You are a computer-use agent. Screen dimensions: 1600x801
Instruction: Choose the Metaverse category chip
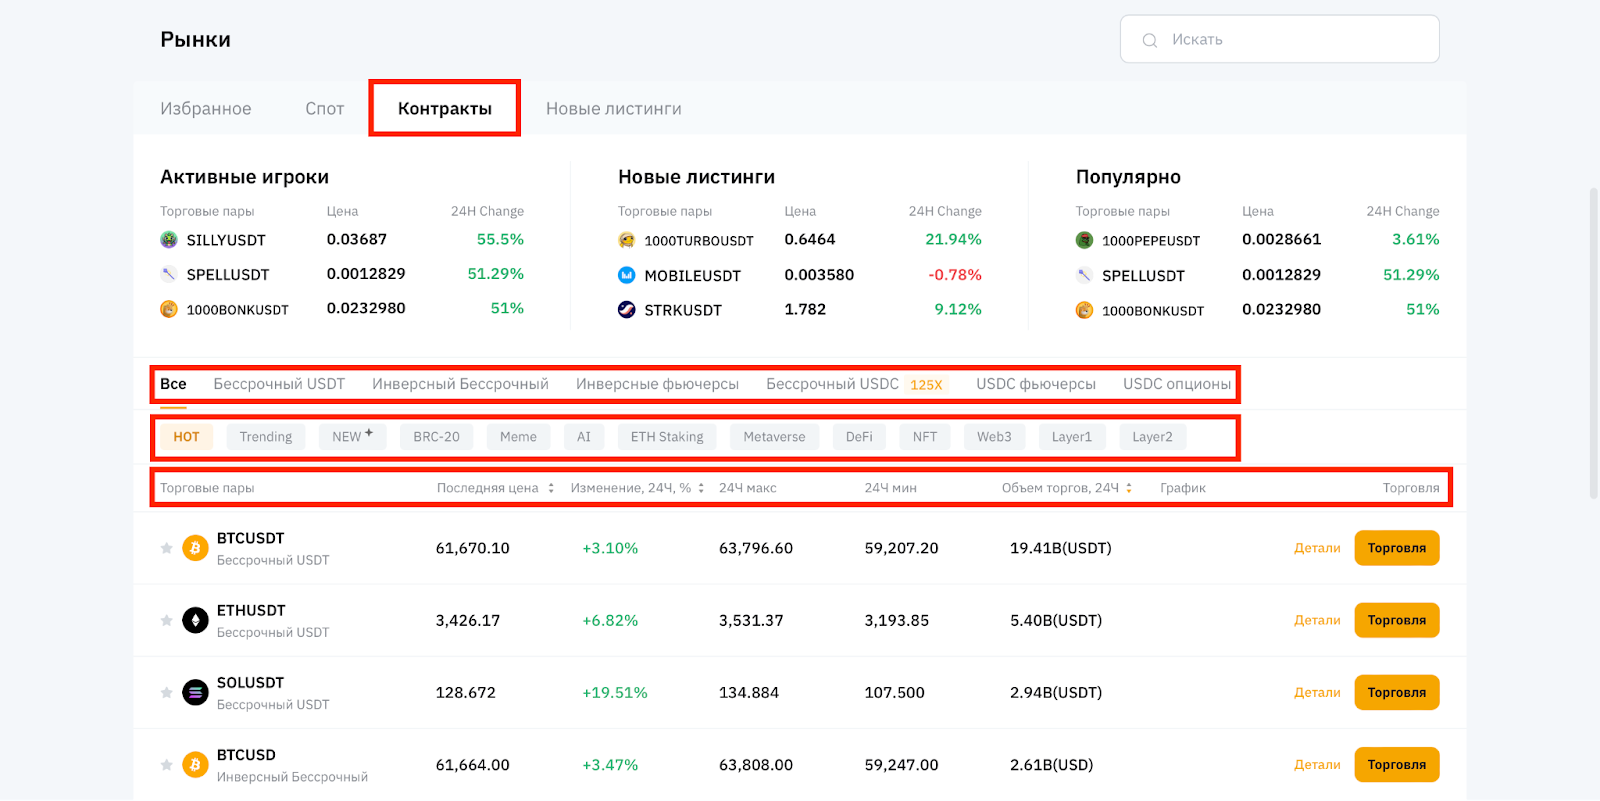(x=774, y=437)
